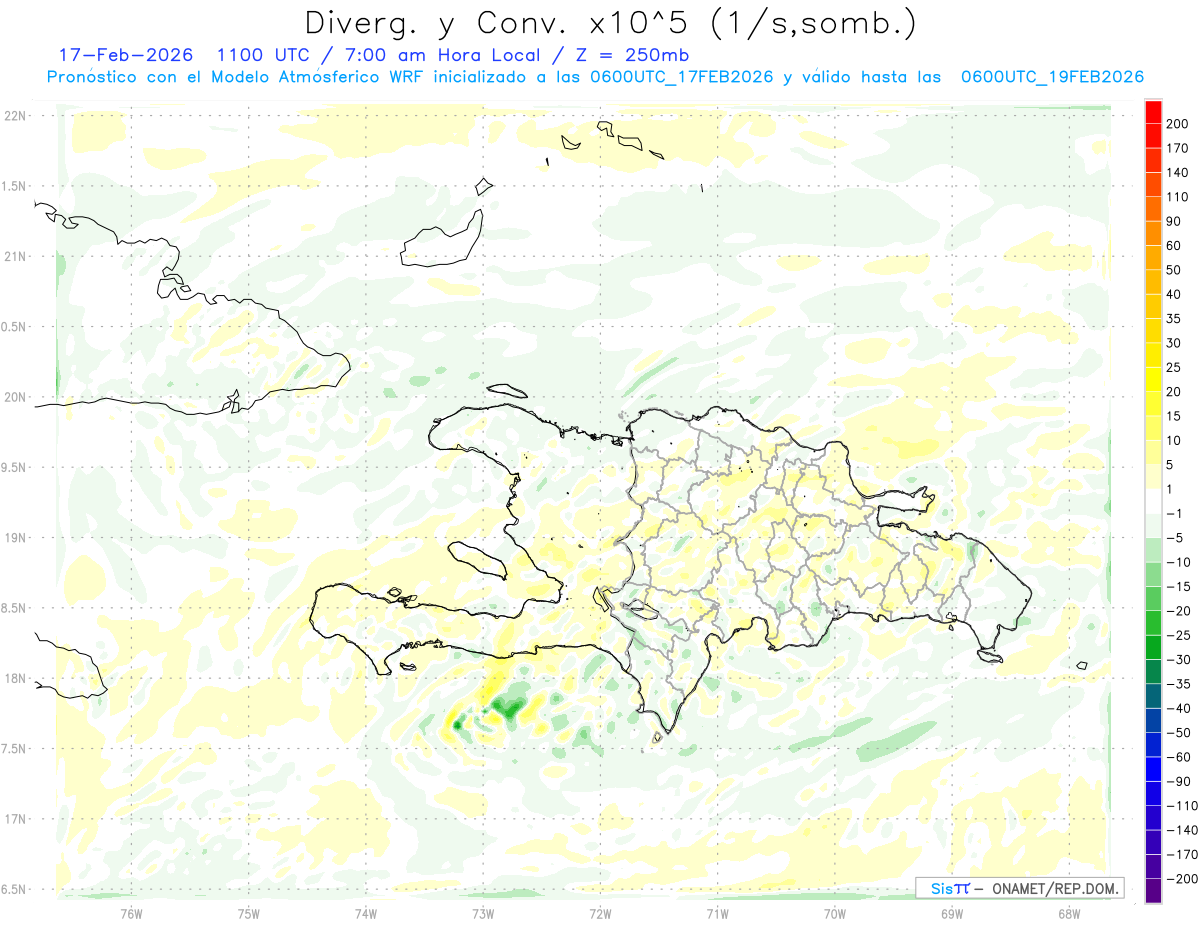Click the positive "25" colorbar value
This screenshot has height=927, width=1200.
[x=1174, y=367]
